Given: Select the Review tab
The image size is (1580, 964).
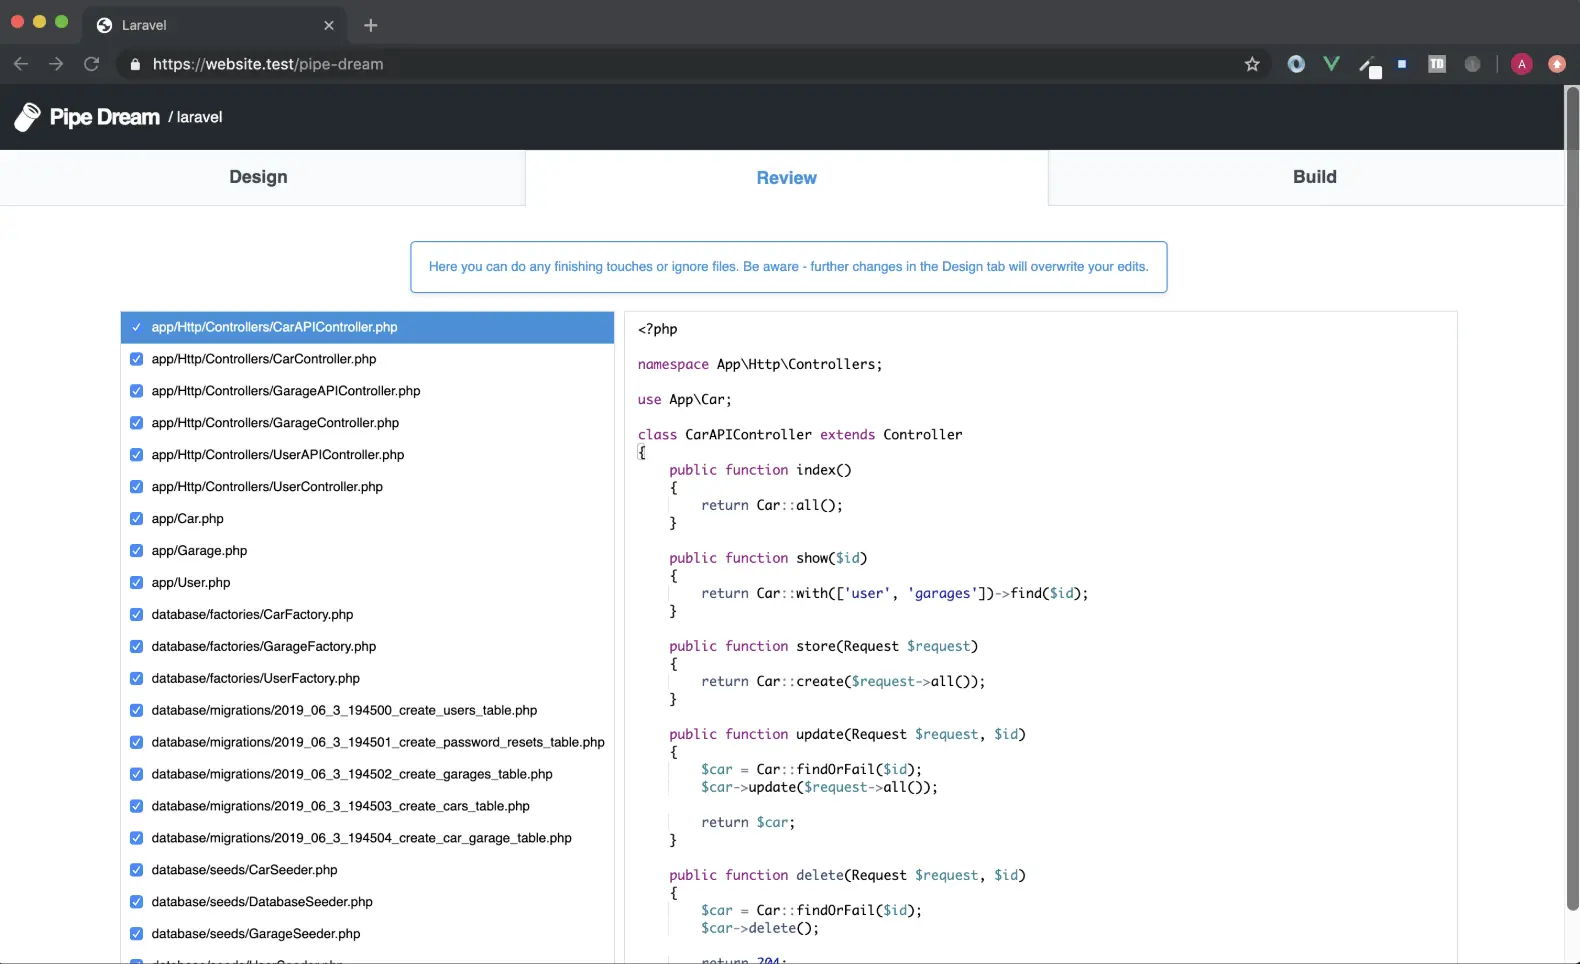Looking at the screenshot, I should 787,178.
